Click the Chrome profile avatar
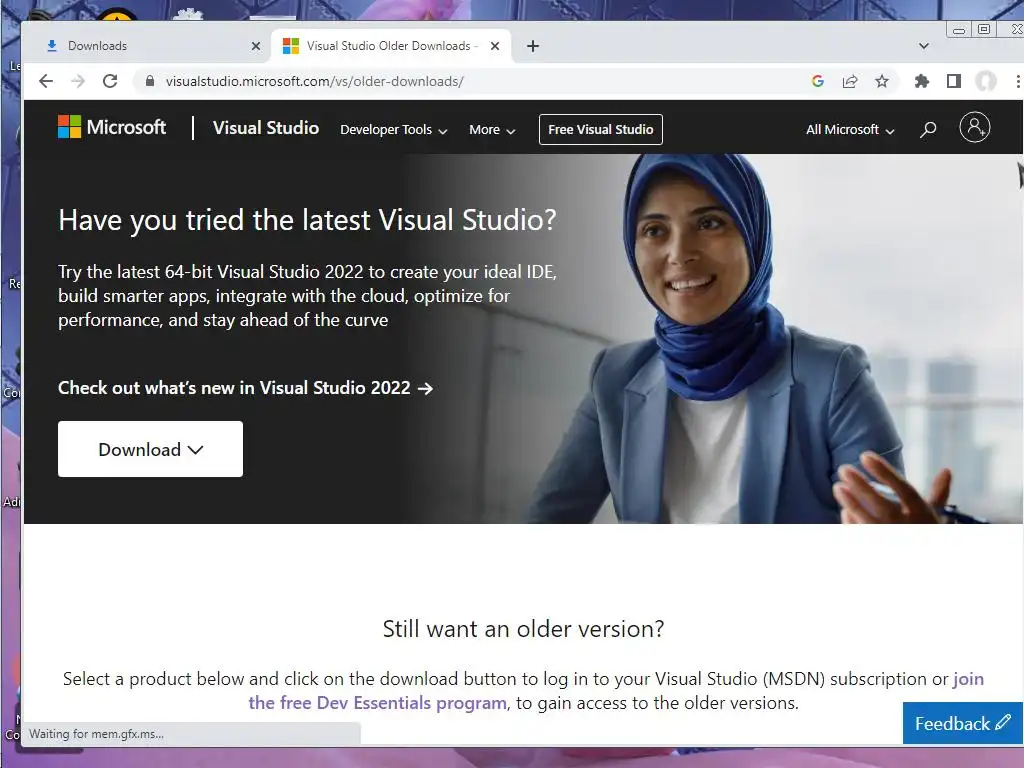 [985, 81]
